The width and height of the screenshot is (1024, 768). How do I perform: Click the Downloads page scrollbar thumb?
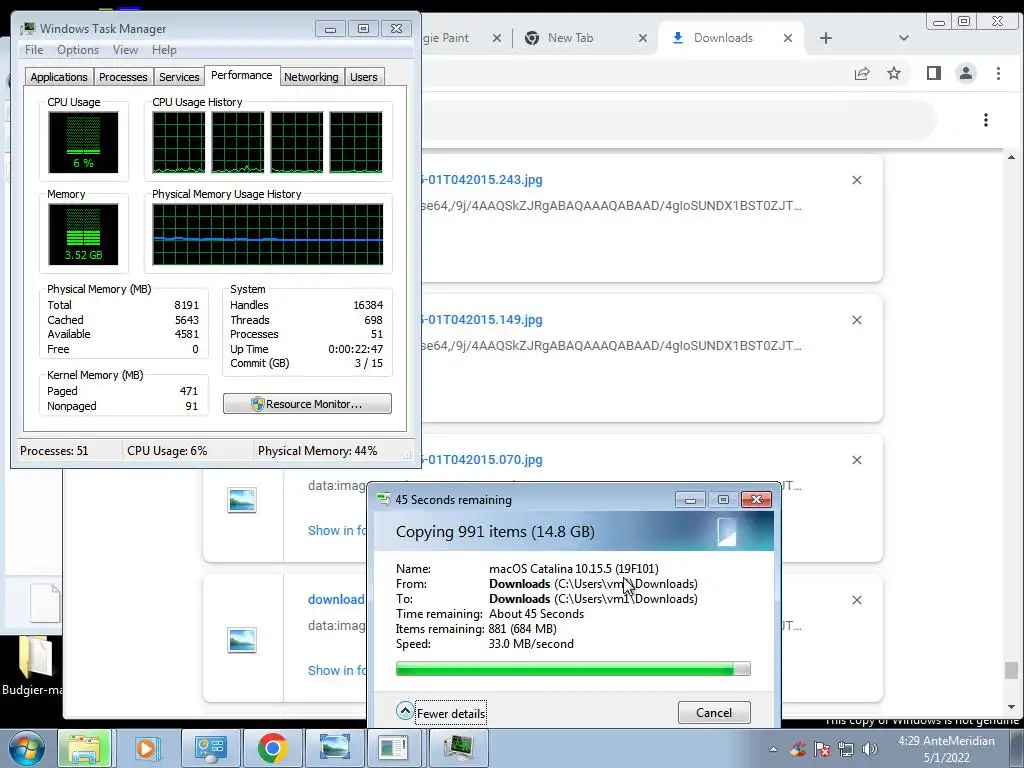pyautogui.click(x=1011, y=670)
